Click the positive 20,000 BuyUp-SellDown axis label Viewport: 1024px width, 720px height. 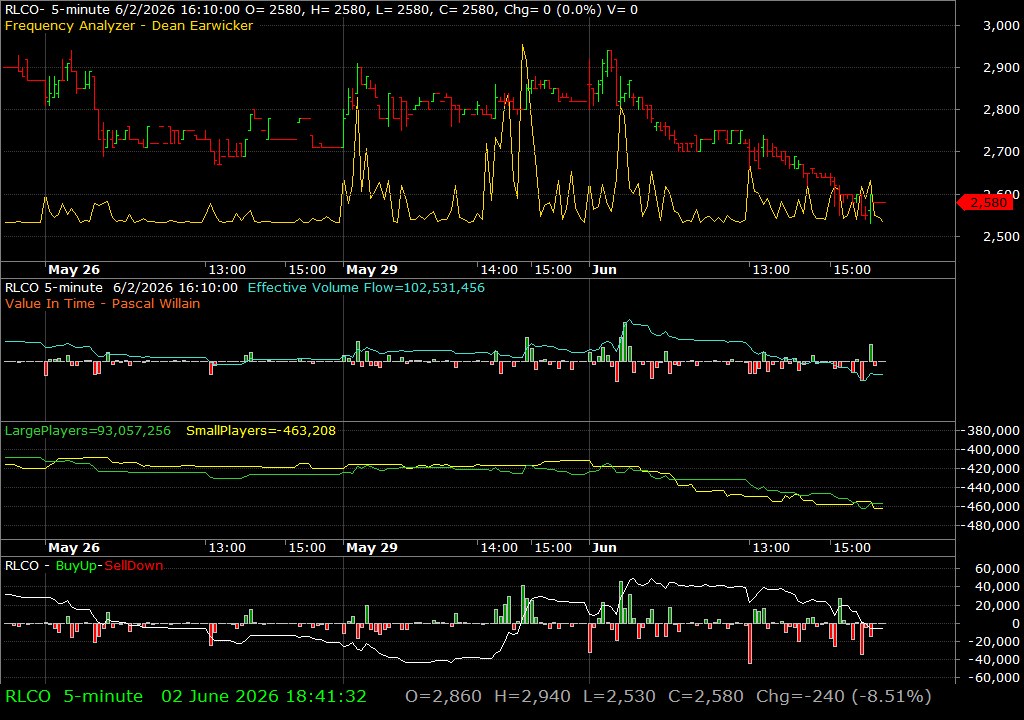[997, 606]
